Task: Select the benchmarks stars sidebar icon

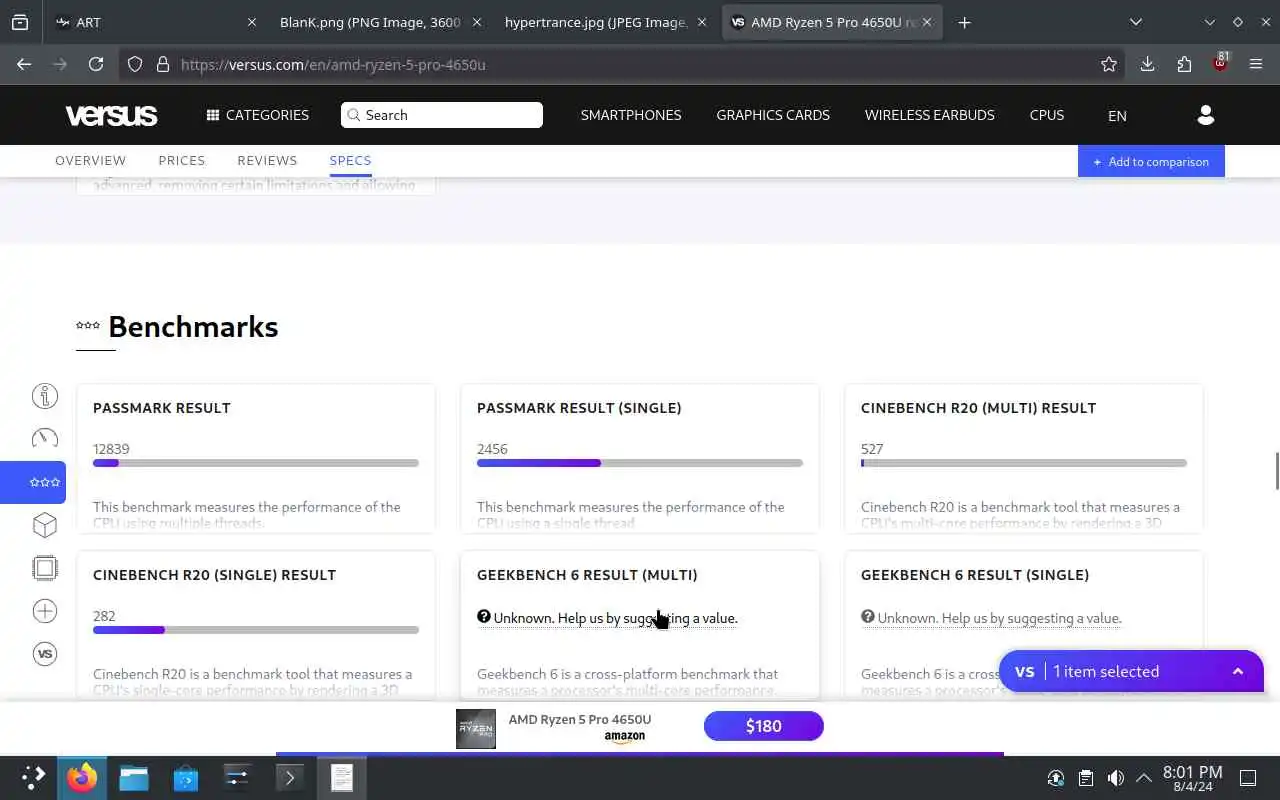Action: pos(44,482)
